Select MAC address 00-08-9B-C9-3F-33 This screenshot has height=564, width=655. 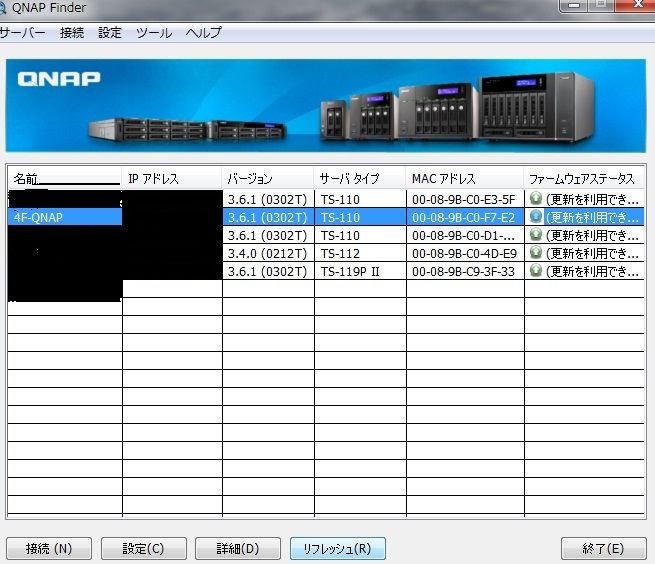click(x=464, y=271)
